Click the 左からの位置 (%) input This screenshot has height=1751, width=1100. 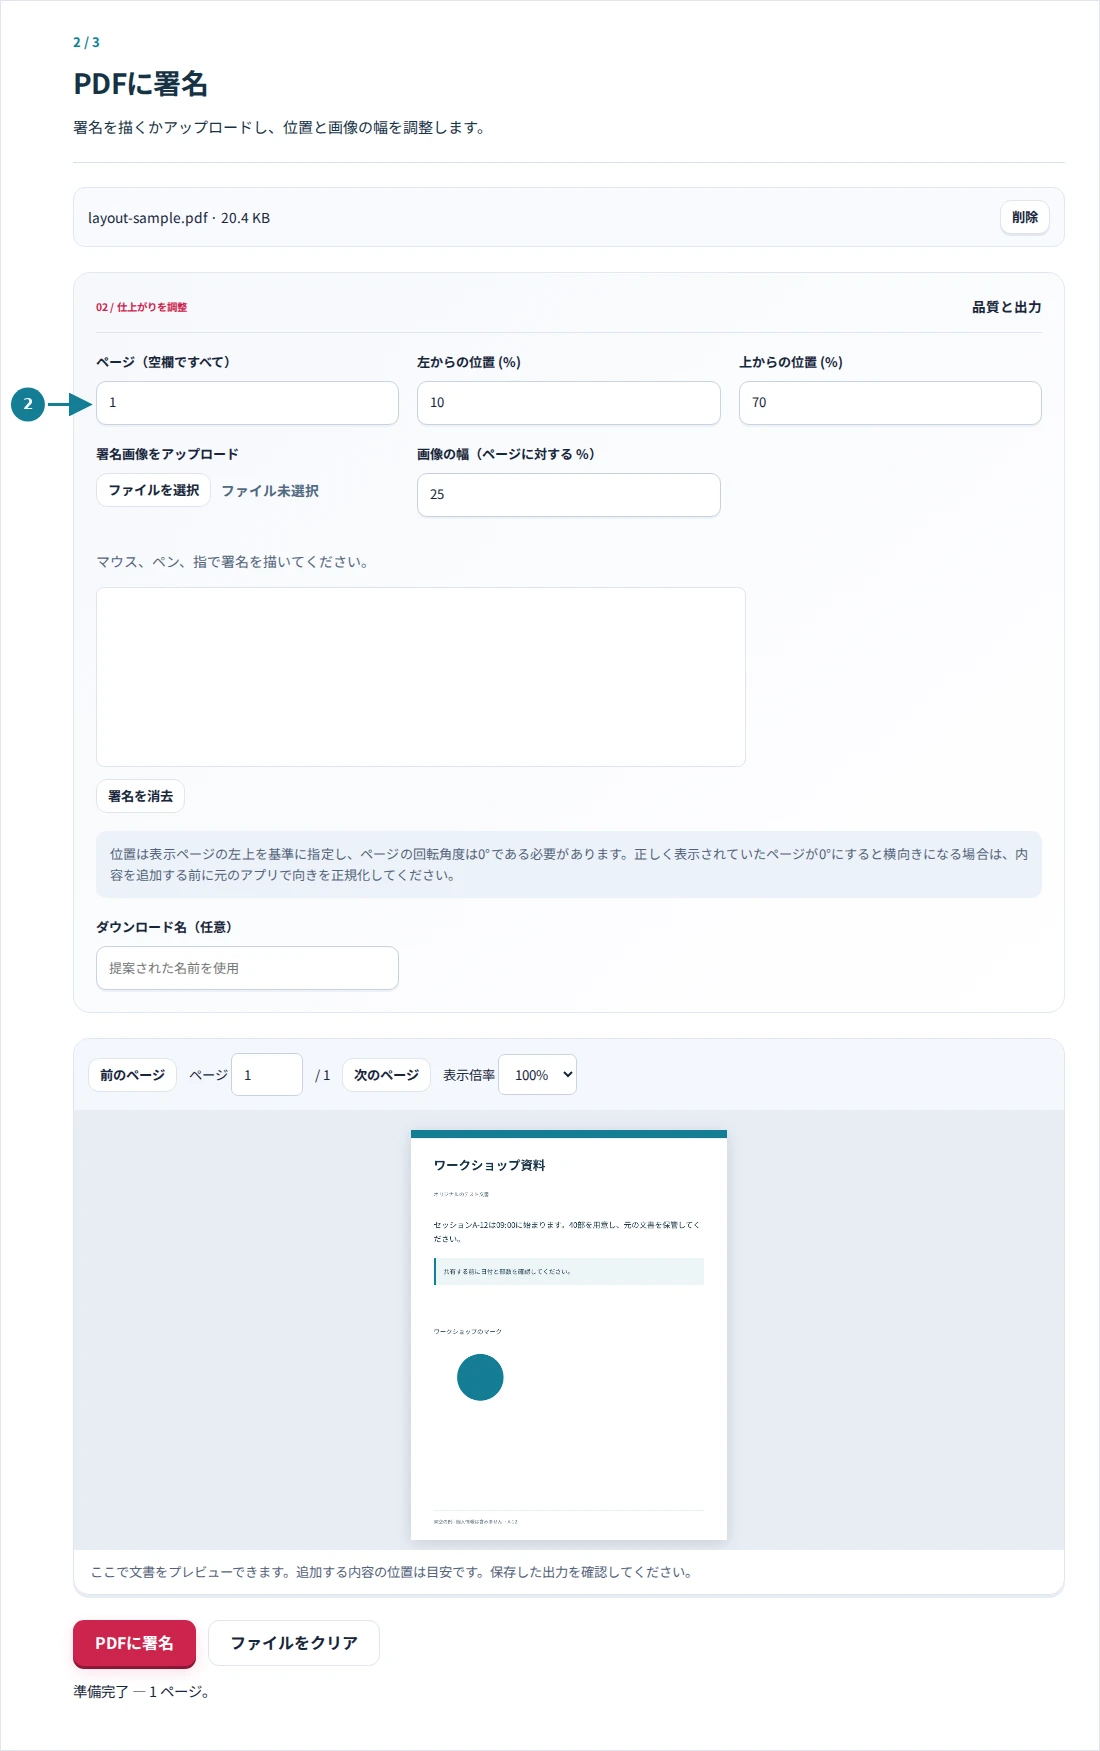pos(568,403)
